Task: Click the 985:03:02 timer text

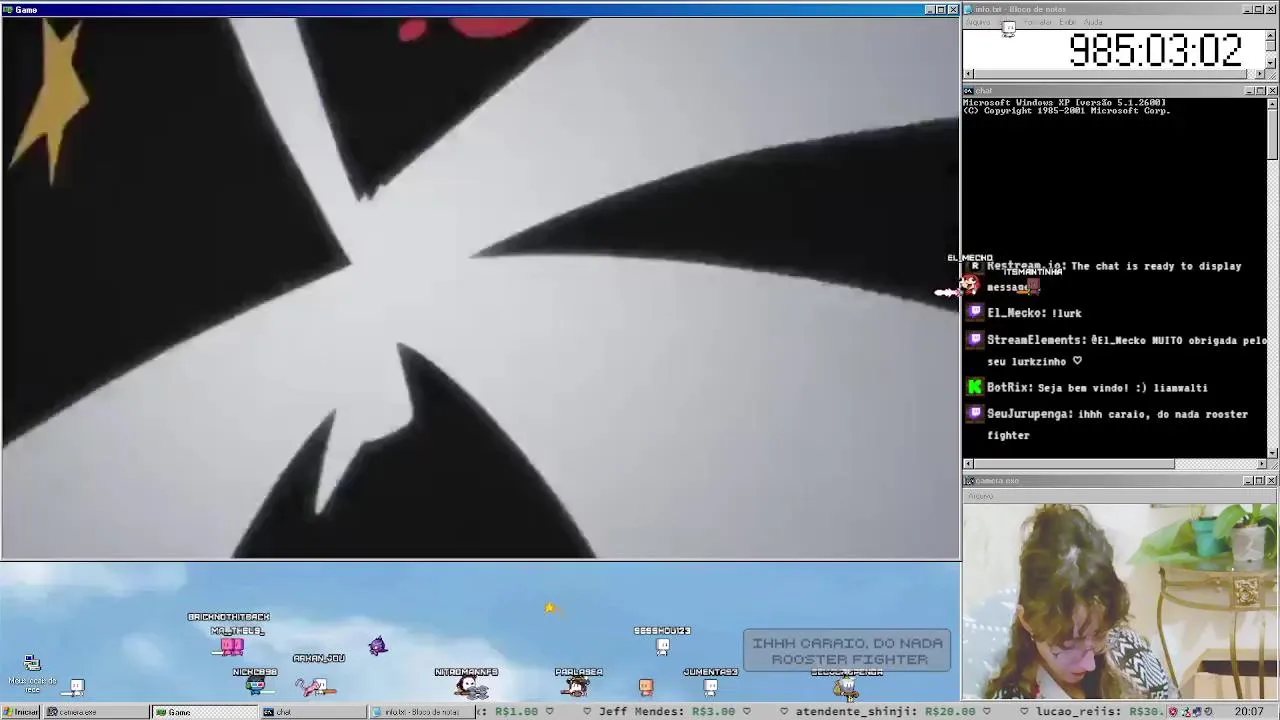Action: point(1155,50)
